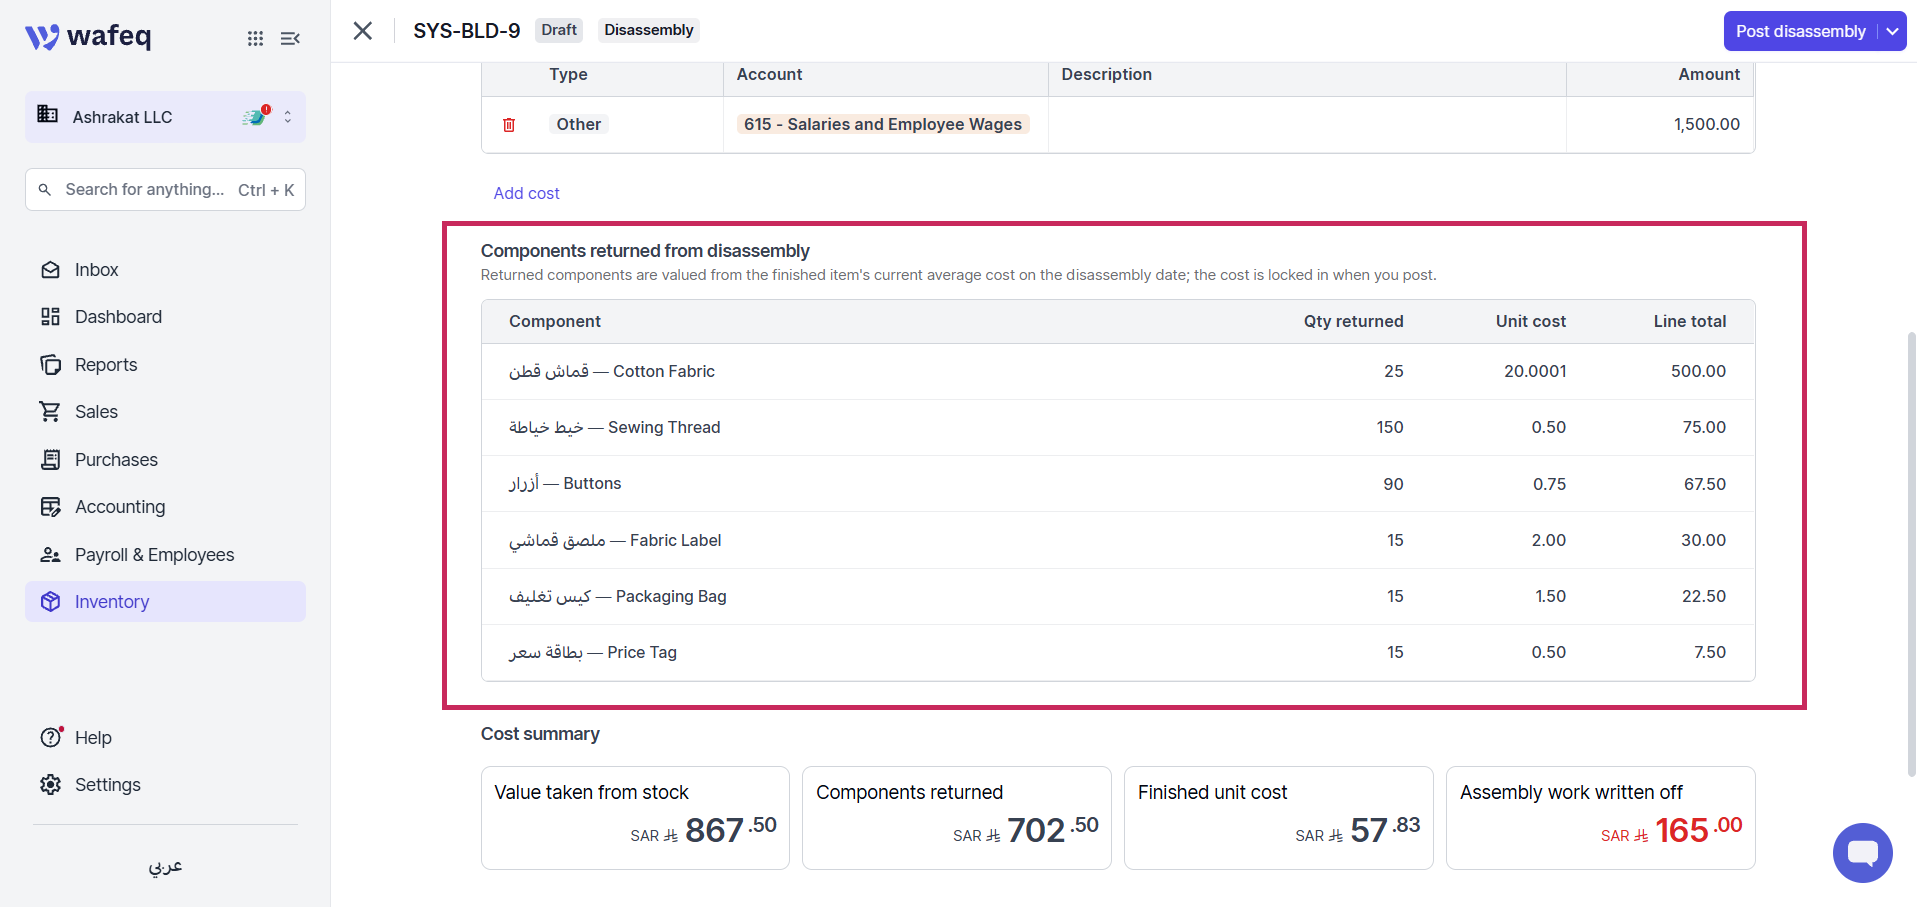Screen dimensions: 1917x907
Task: Open the Other cost type selector
Action: click(x=579, y=124)
